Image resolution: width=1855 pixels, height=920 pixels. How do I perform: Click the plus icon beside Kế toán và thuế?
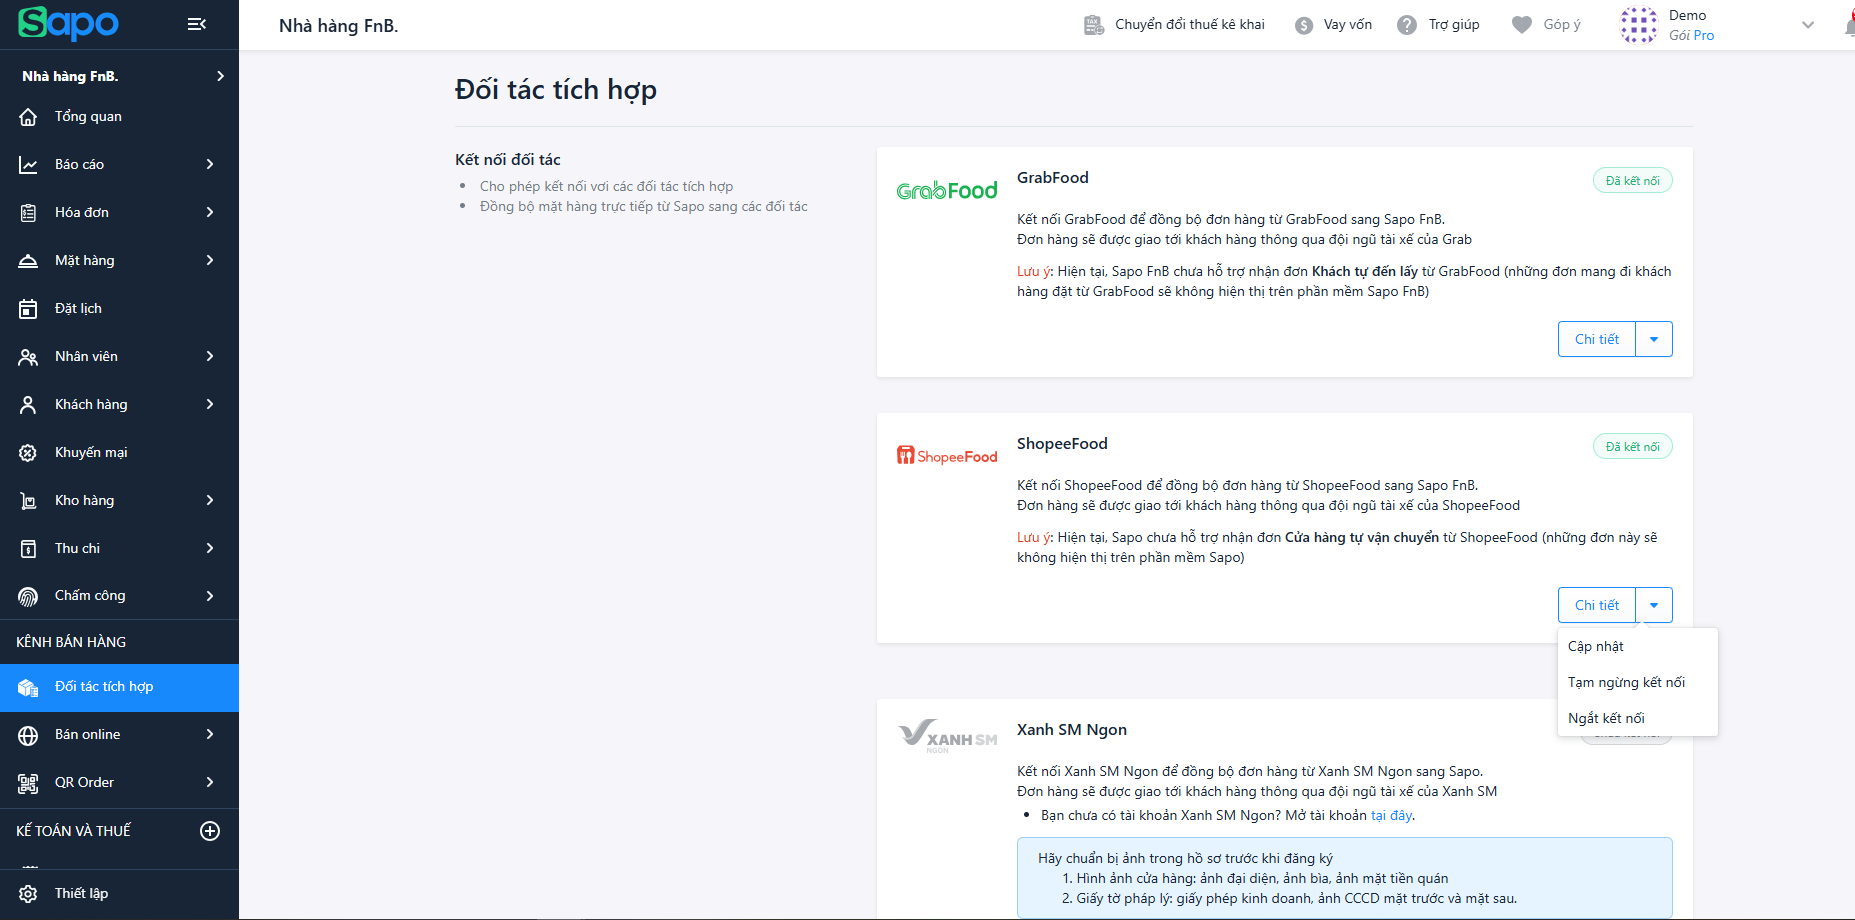(x=210, y=831)
